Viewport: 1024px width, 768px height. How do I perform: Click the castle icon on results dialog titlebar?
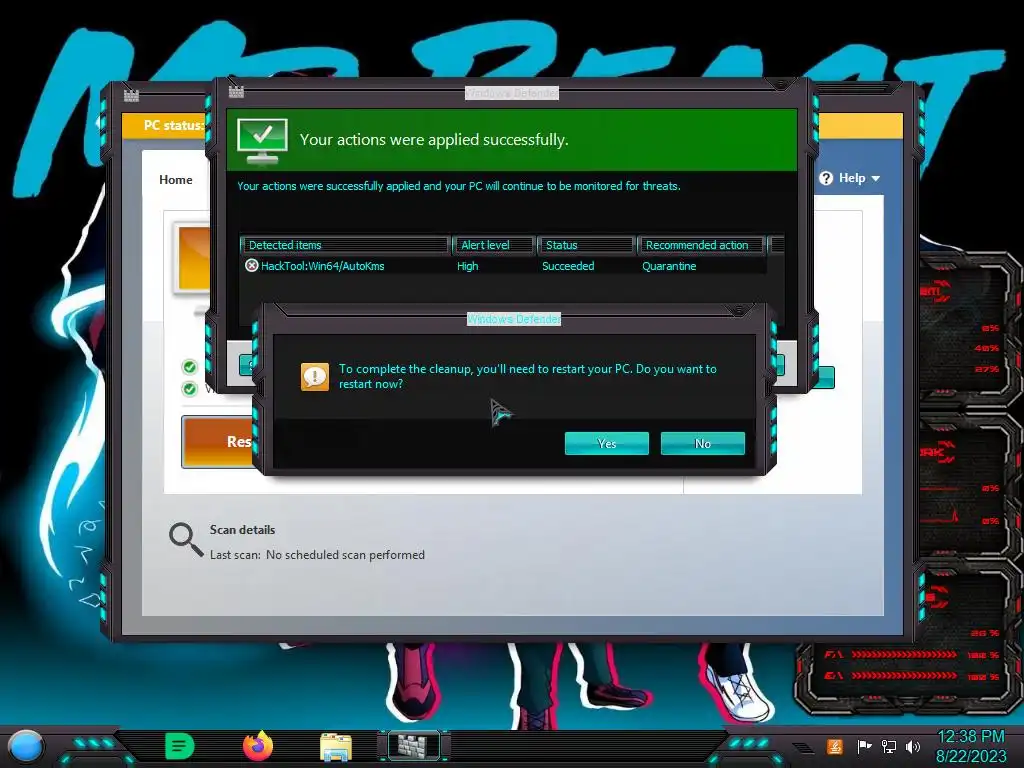(x=236, y=91)
